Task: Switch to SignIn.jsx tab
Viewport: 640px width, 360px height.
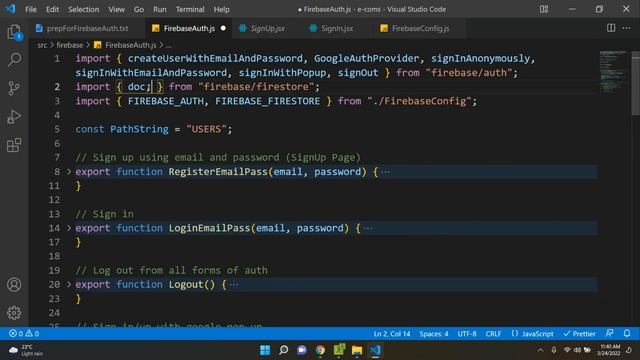Action: coord(337,28)
